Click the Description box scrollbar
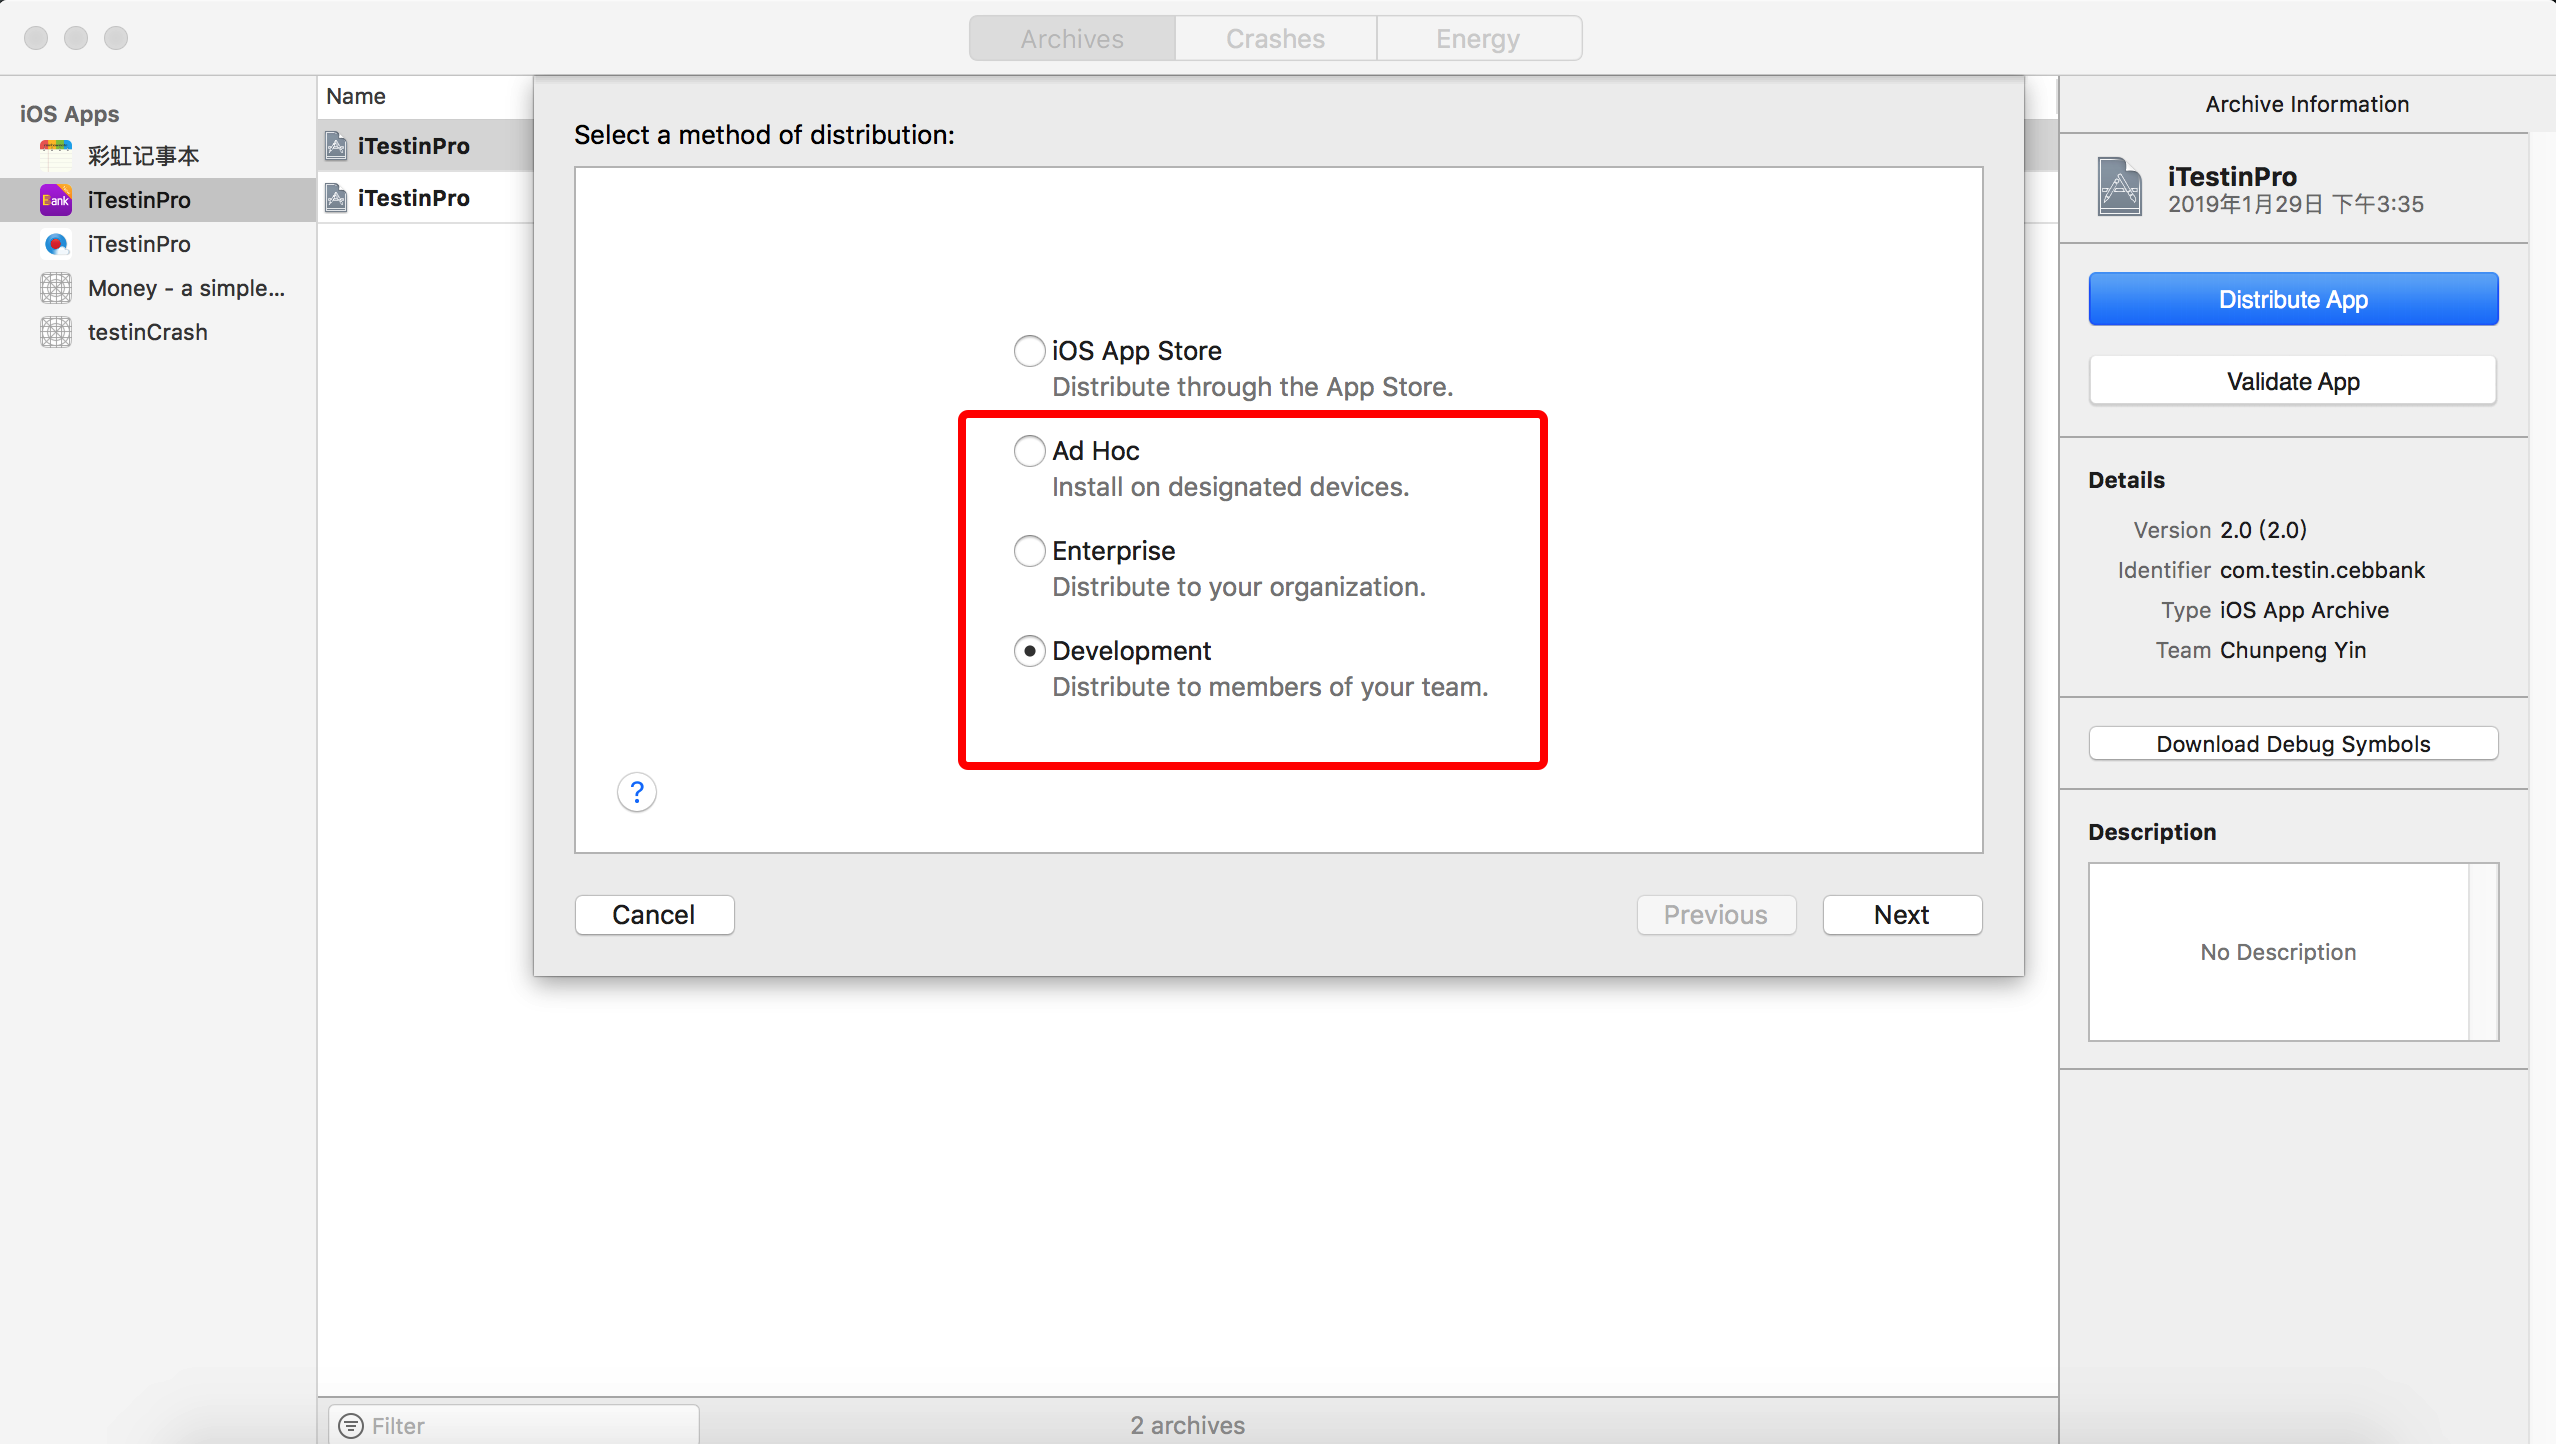The image size is (2556, 1444). 2483,952
